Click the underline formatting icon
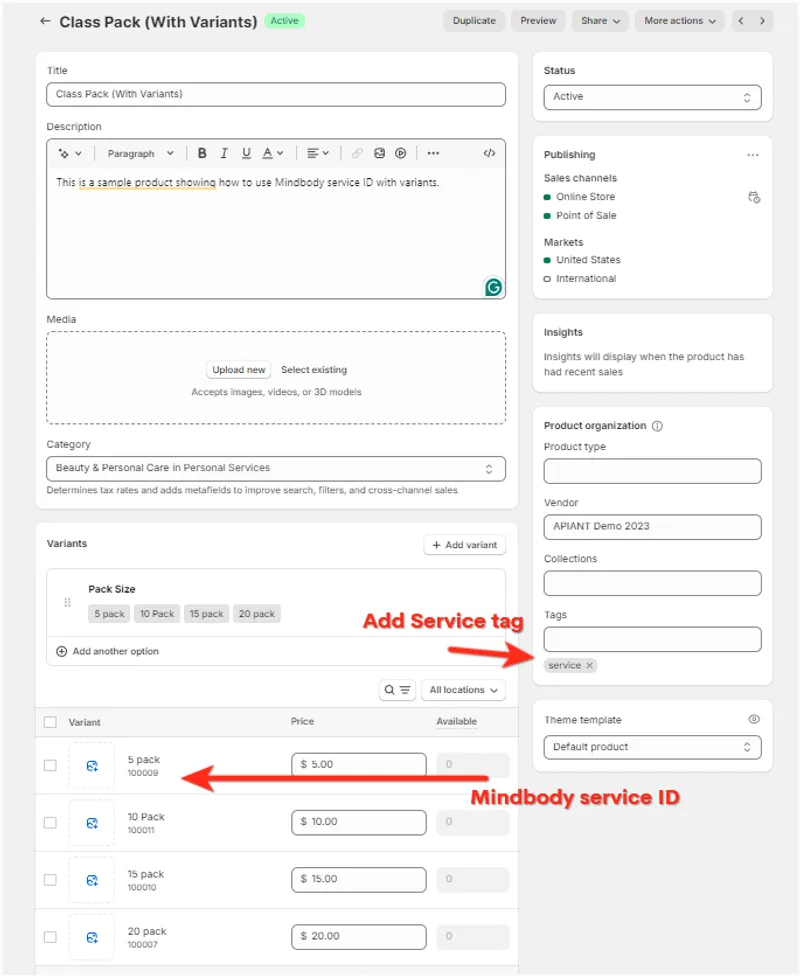Screen dimensions: 800x976 coord(246,153)
